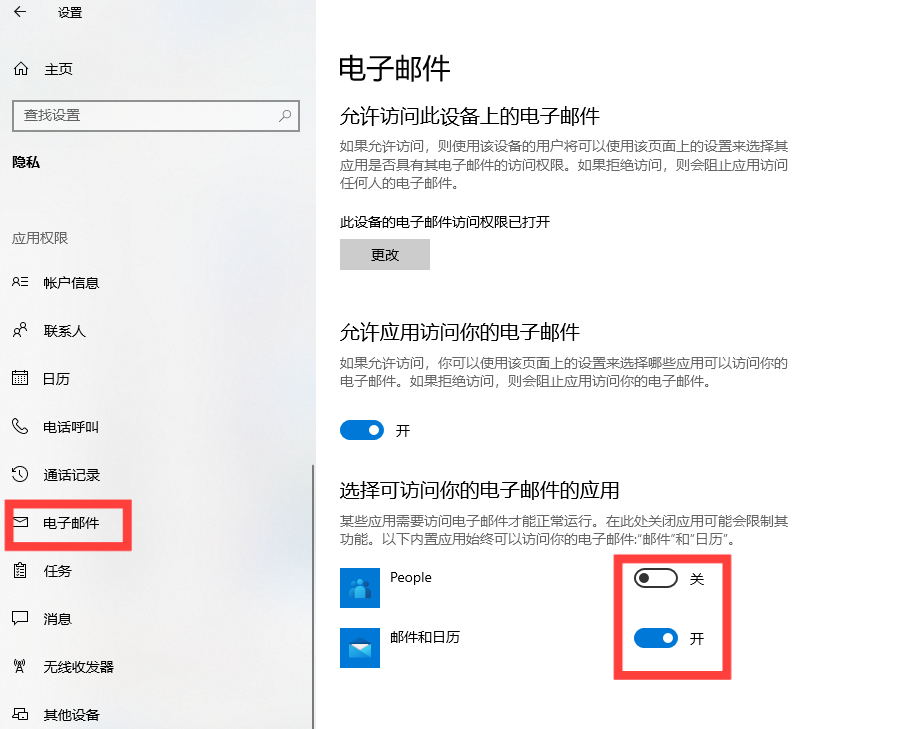
Task: Click the sidebar vertical scrollbar
Action: click(x=313, y=596)
